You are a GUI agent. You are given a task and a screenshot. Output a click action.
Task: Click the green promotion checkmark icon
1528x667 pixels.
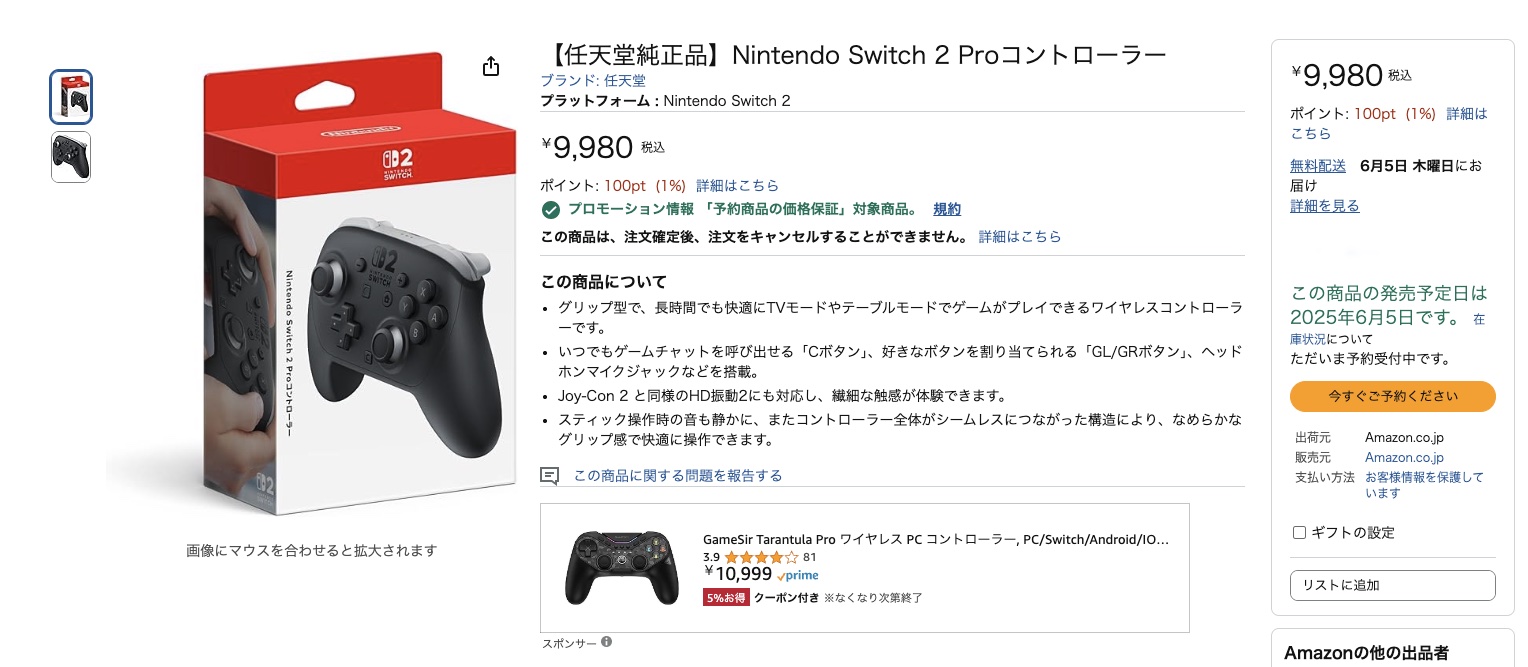(550, 210)
